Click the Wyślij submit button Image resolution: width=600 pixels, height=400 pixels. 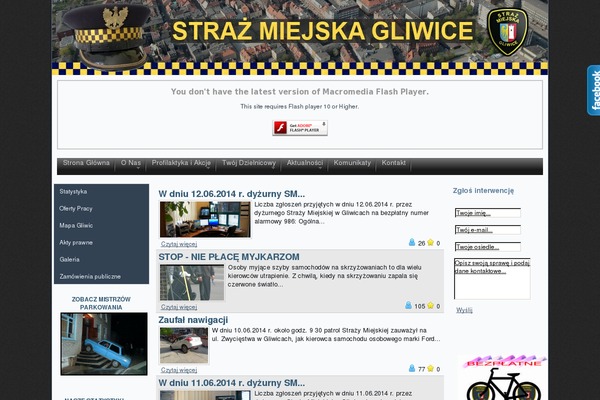coord(464,310)
